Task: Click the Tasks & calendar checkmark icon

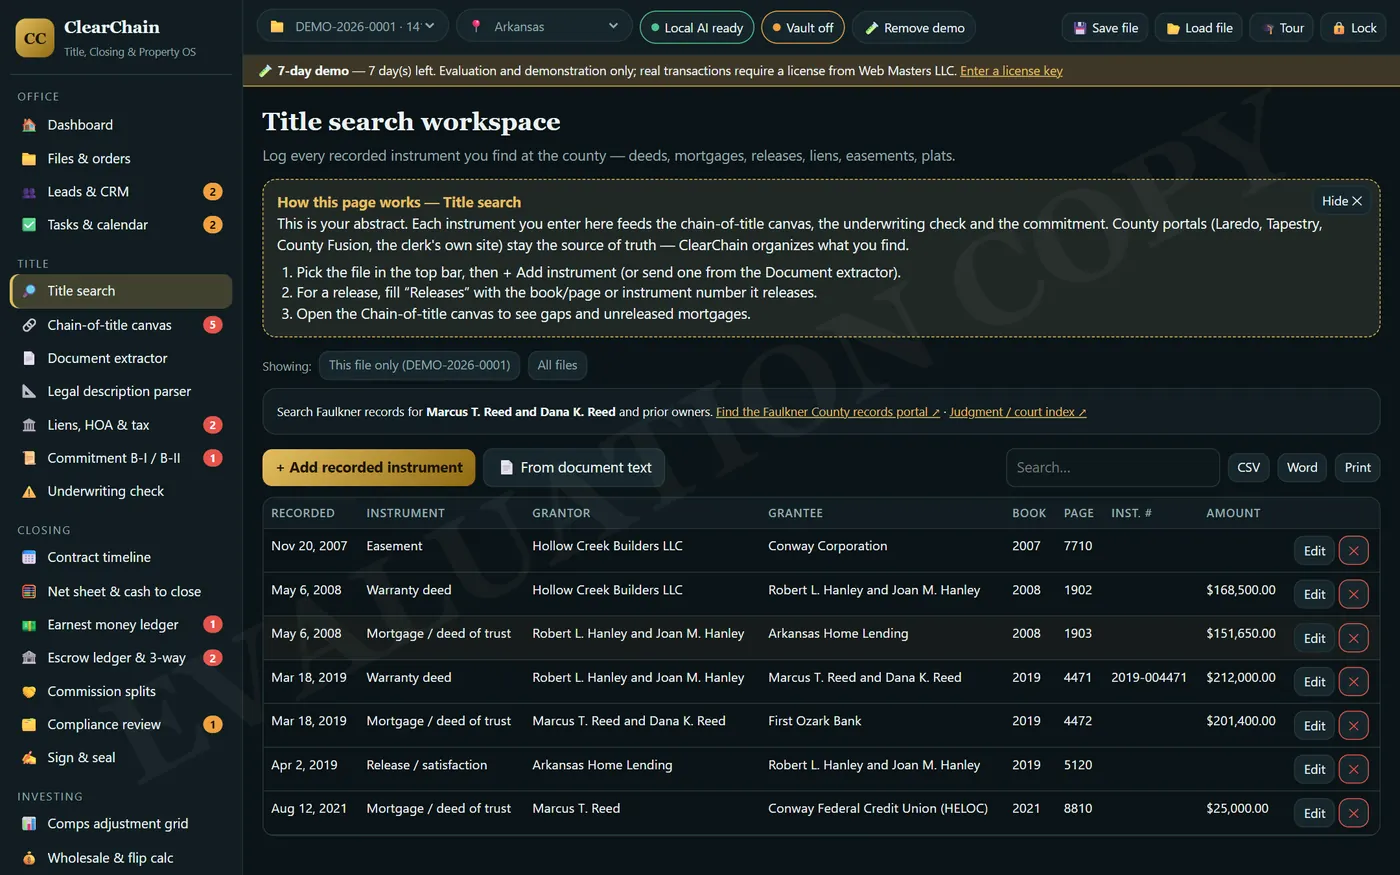Action: (29, 225)
